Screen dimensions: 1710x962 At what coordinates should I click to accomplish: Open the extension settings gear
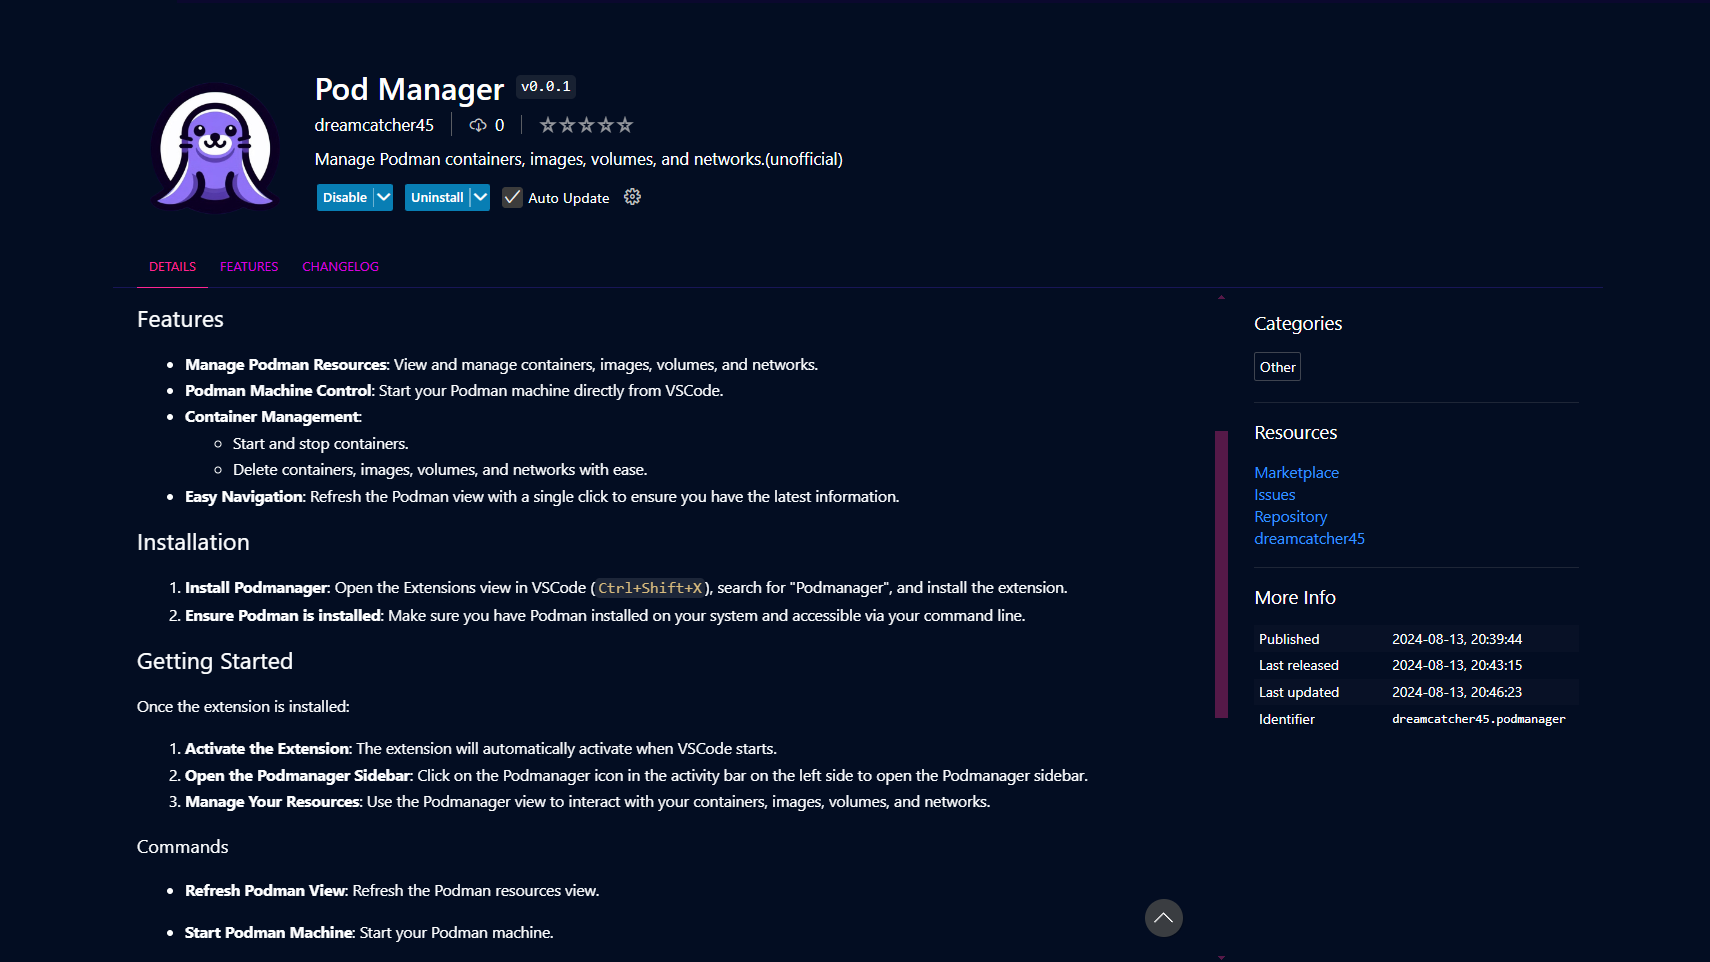(x=632, y=197)
